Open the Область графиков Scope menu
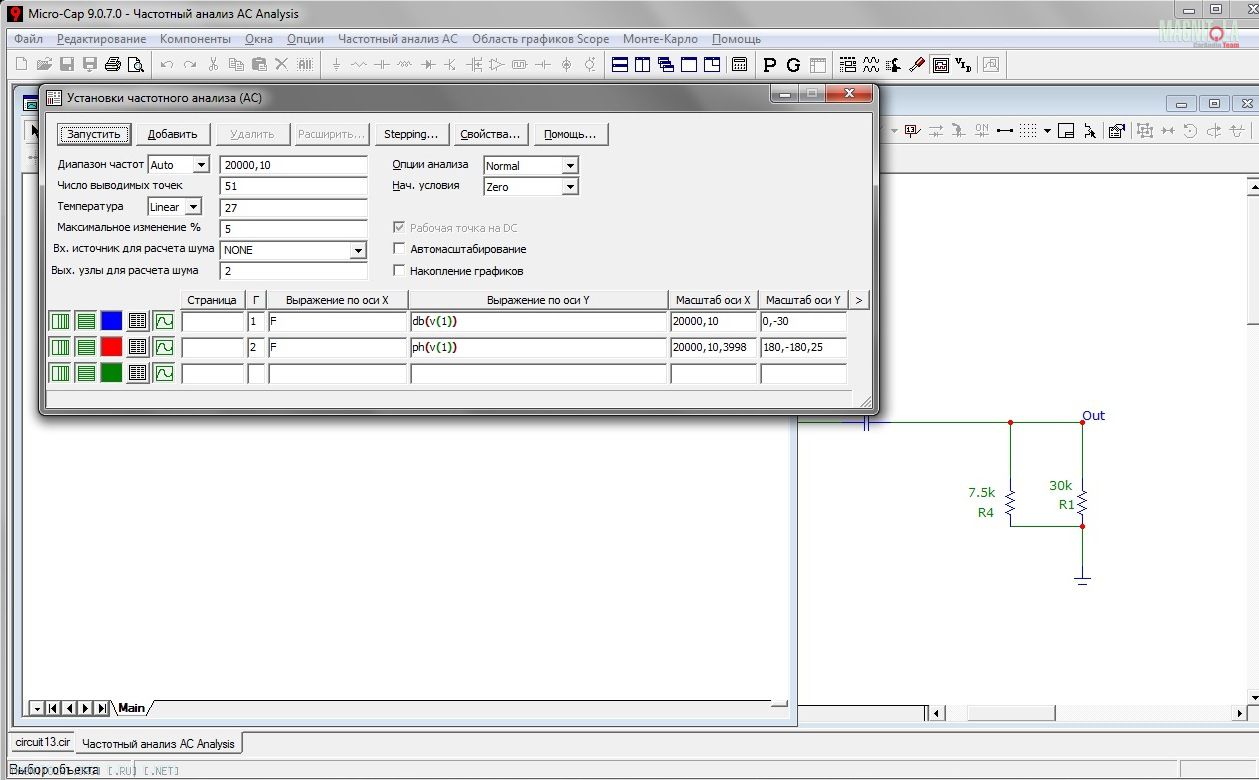Image resolution: width=1259 pixels, height=780 pixels. click(540, 39)
